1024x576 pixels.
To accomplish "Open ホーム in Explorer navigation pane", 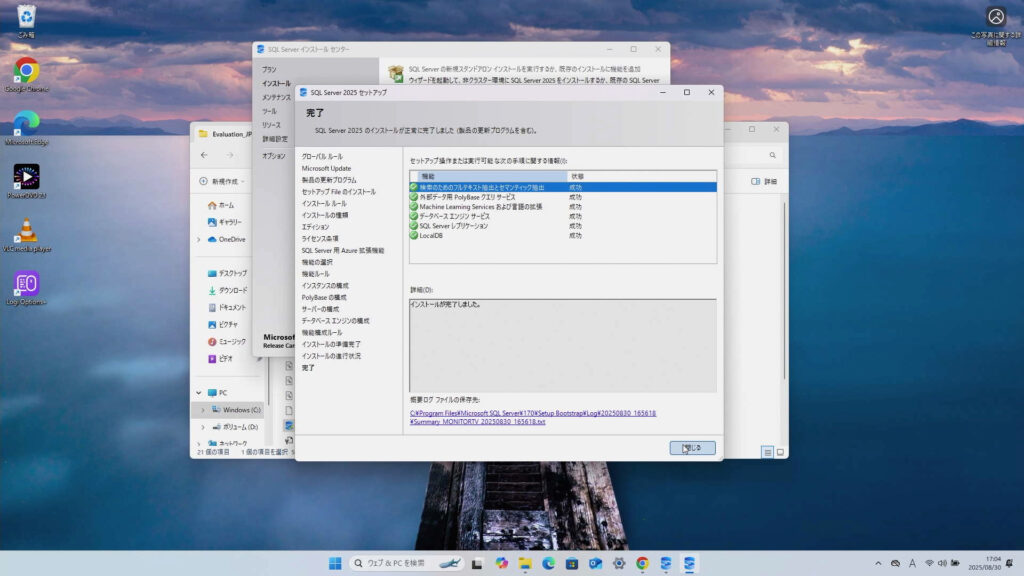I will (x=221, y=206).
